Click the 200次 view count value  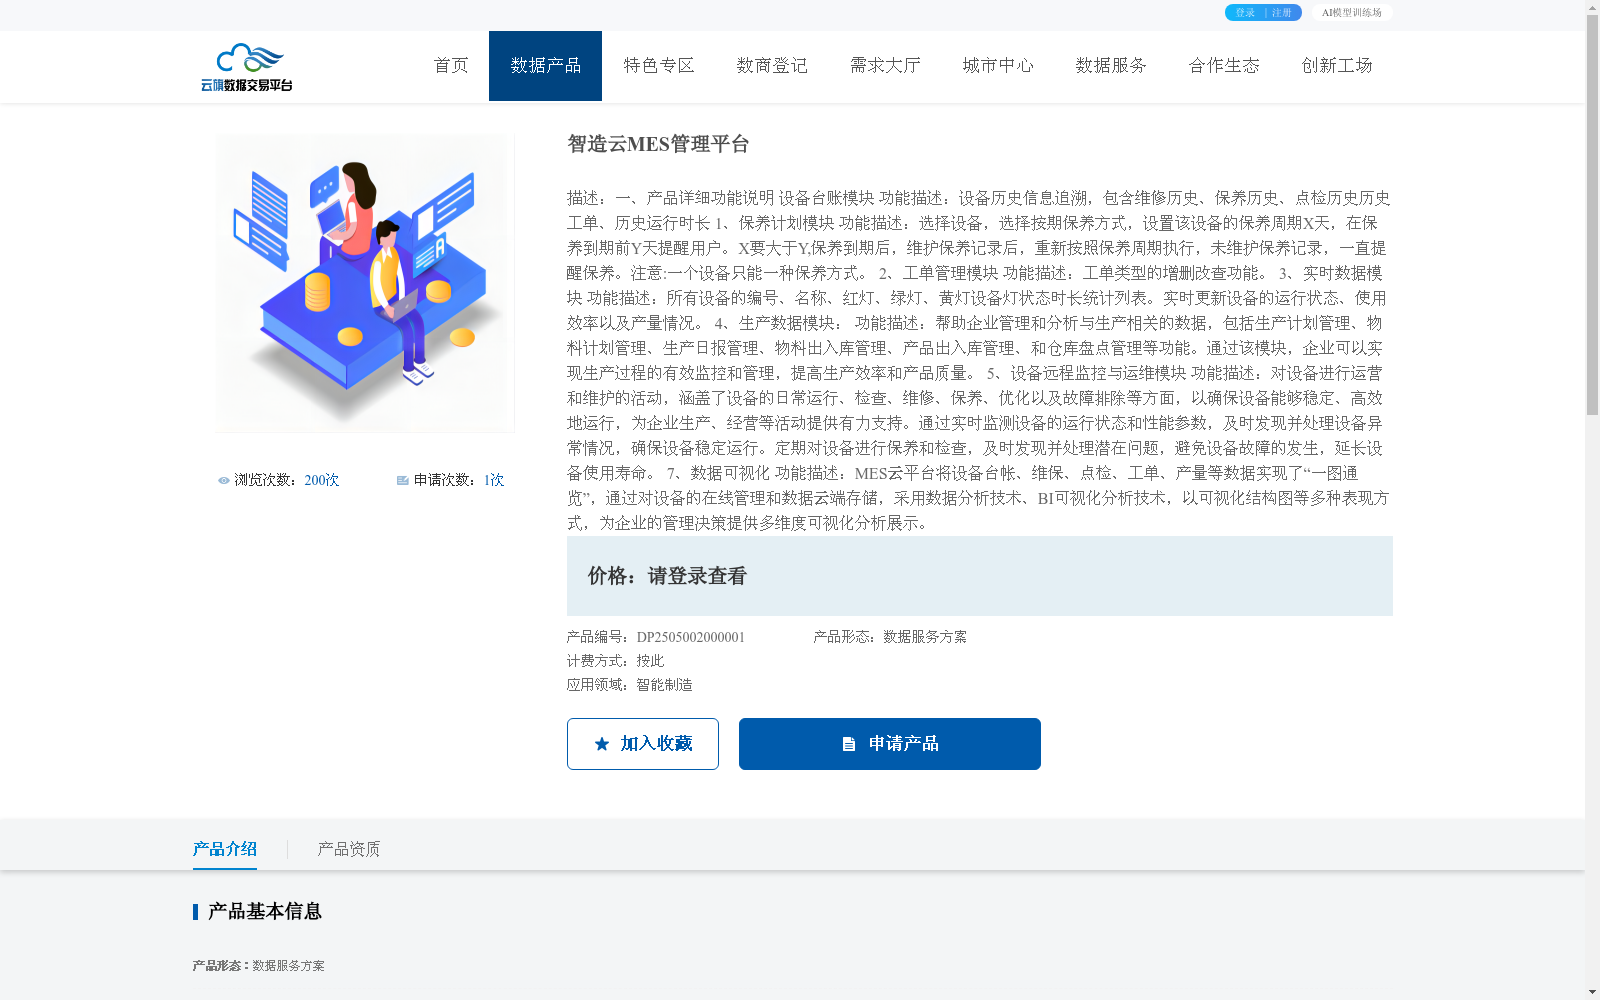coord(322,481)
